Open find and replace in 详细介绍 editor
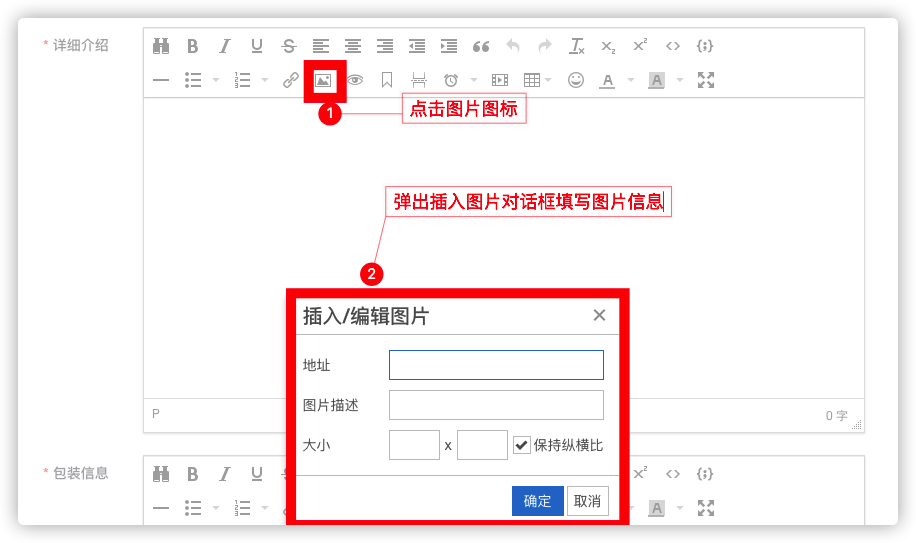The width and height of the screenshot is (916, 543). (161, 46)
